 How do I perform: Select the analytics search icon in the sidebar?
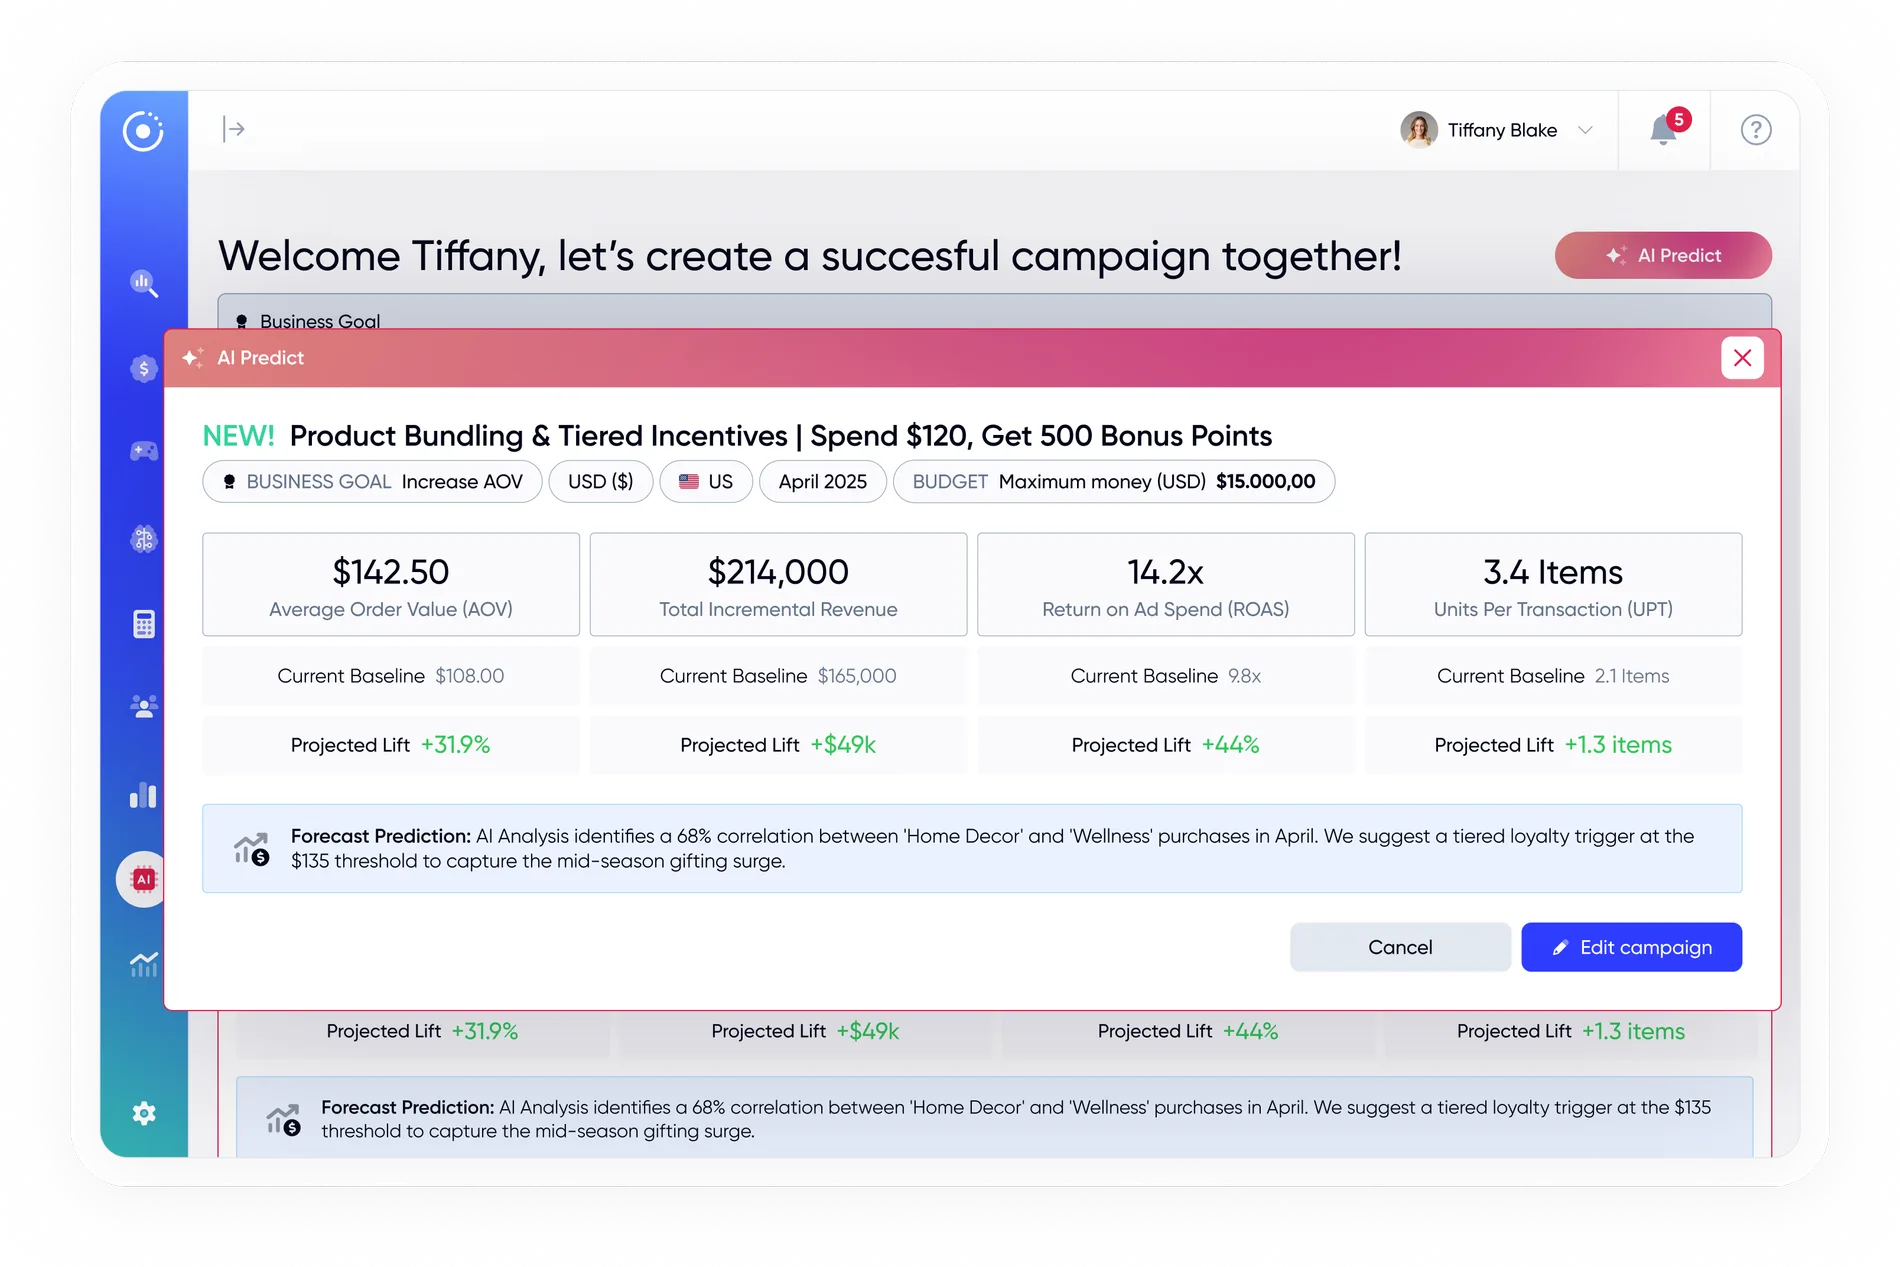pyautogui.click(x=144, y=285)
